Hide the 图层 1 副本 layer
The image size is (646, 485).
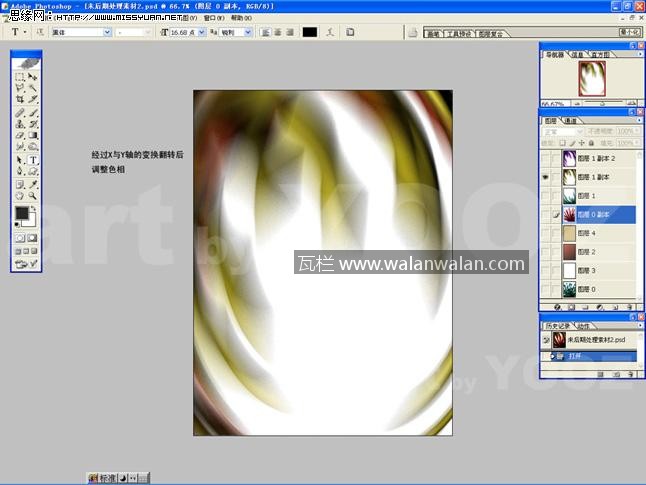coord(545,177)
